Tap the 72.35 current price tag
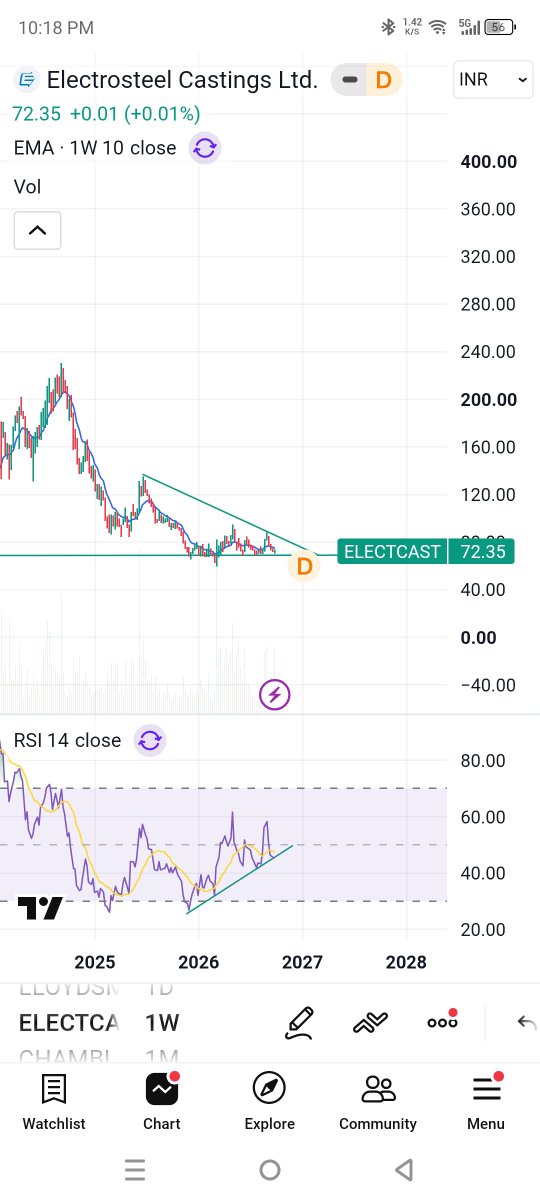 click(x=482, y=552)
